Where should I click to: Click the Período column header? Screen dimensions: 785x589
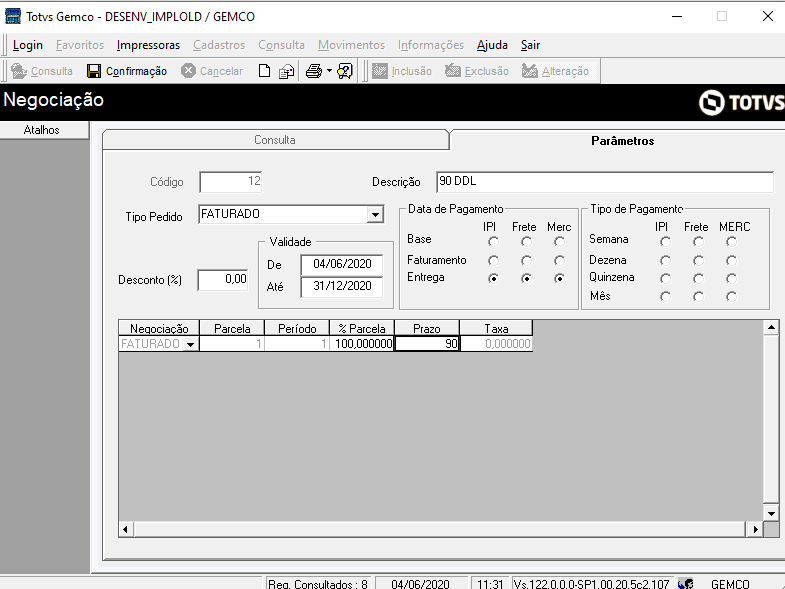pos(297,329)
